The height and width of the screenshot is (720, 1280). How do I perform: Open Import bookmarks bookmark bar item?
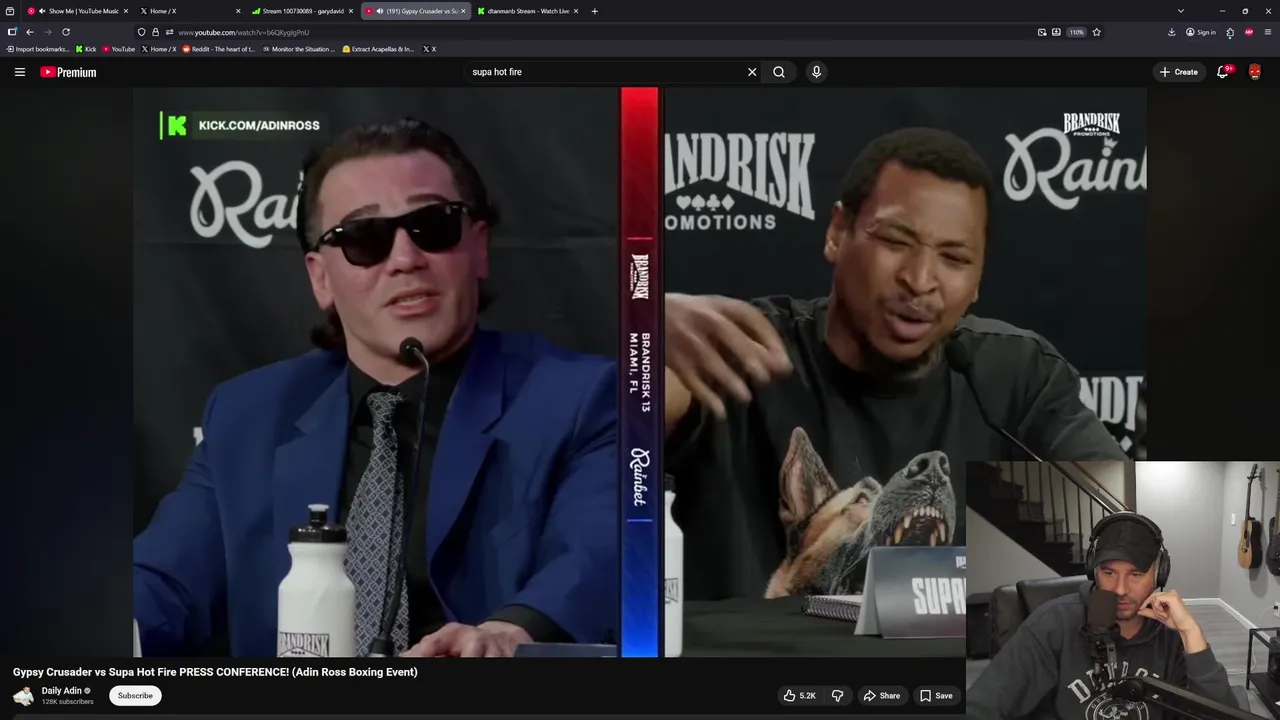coord(37,49)
